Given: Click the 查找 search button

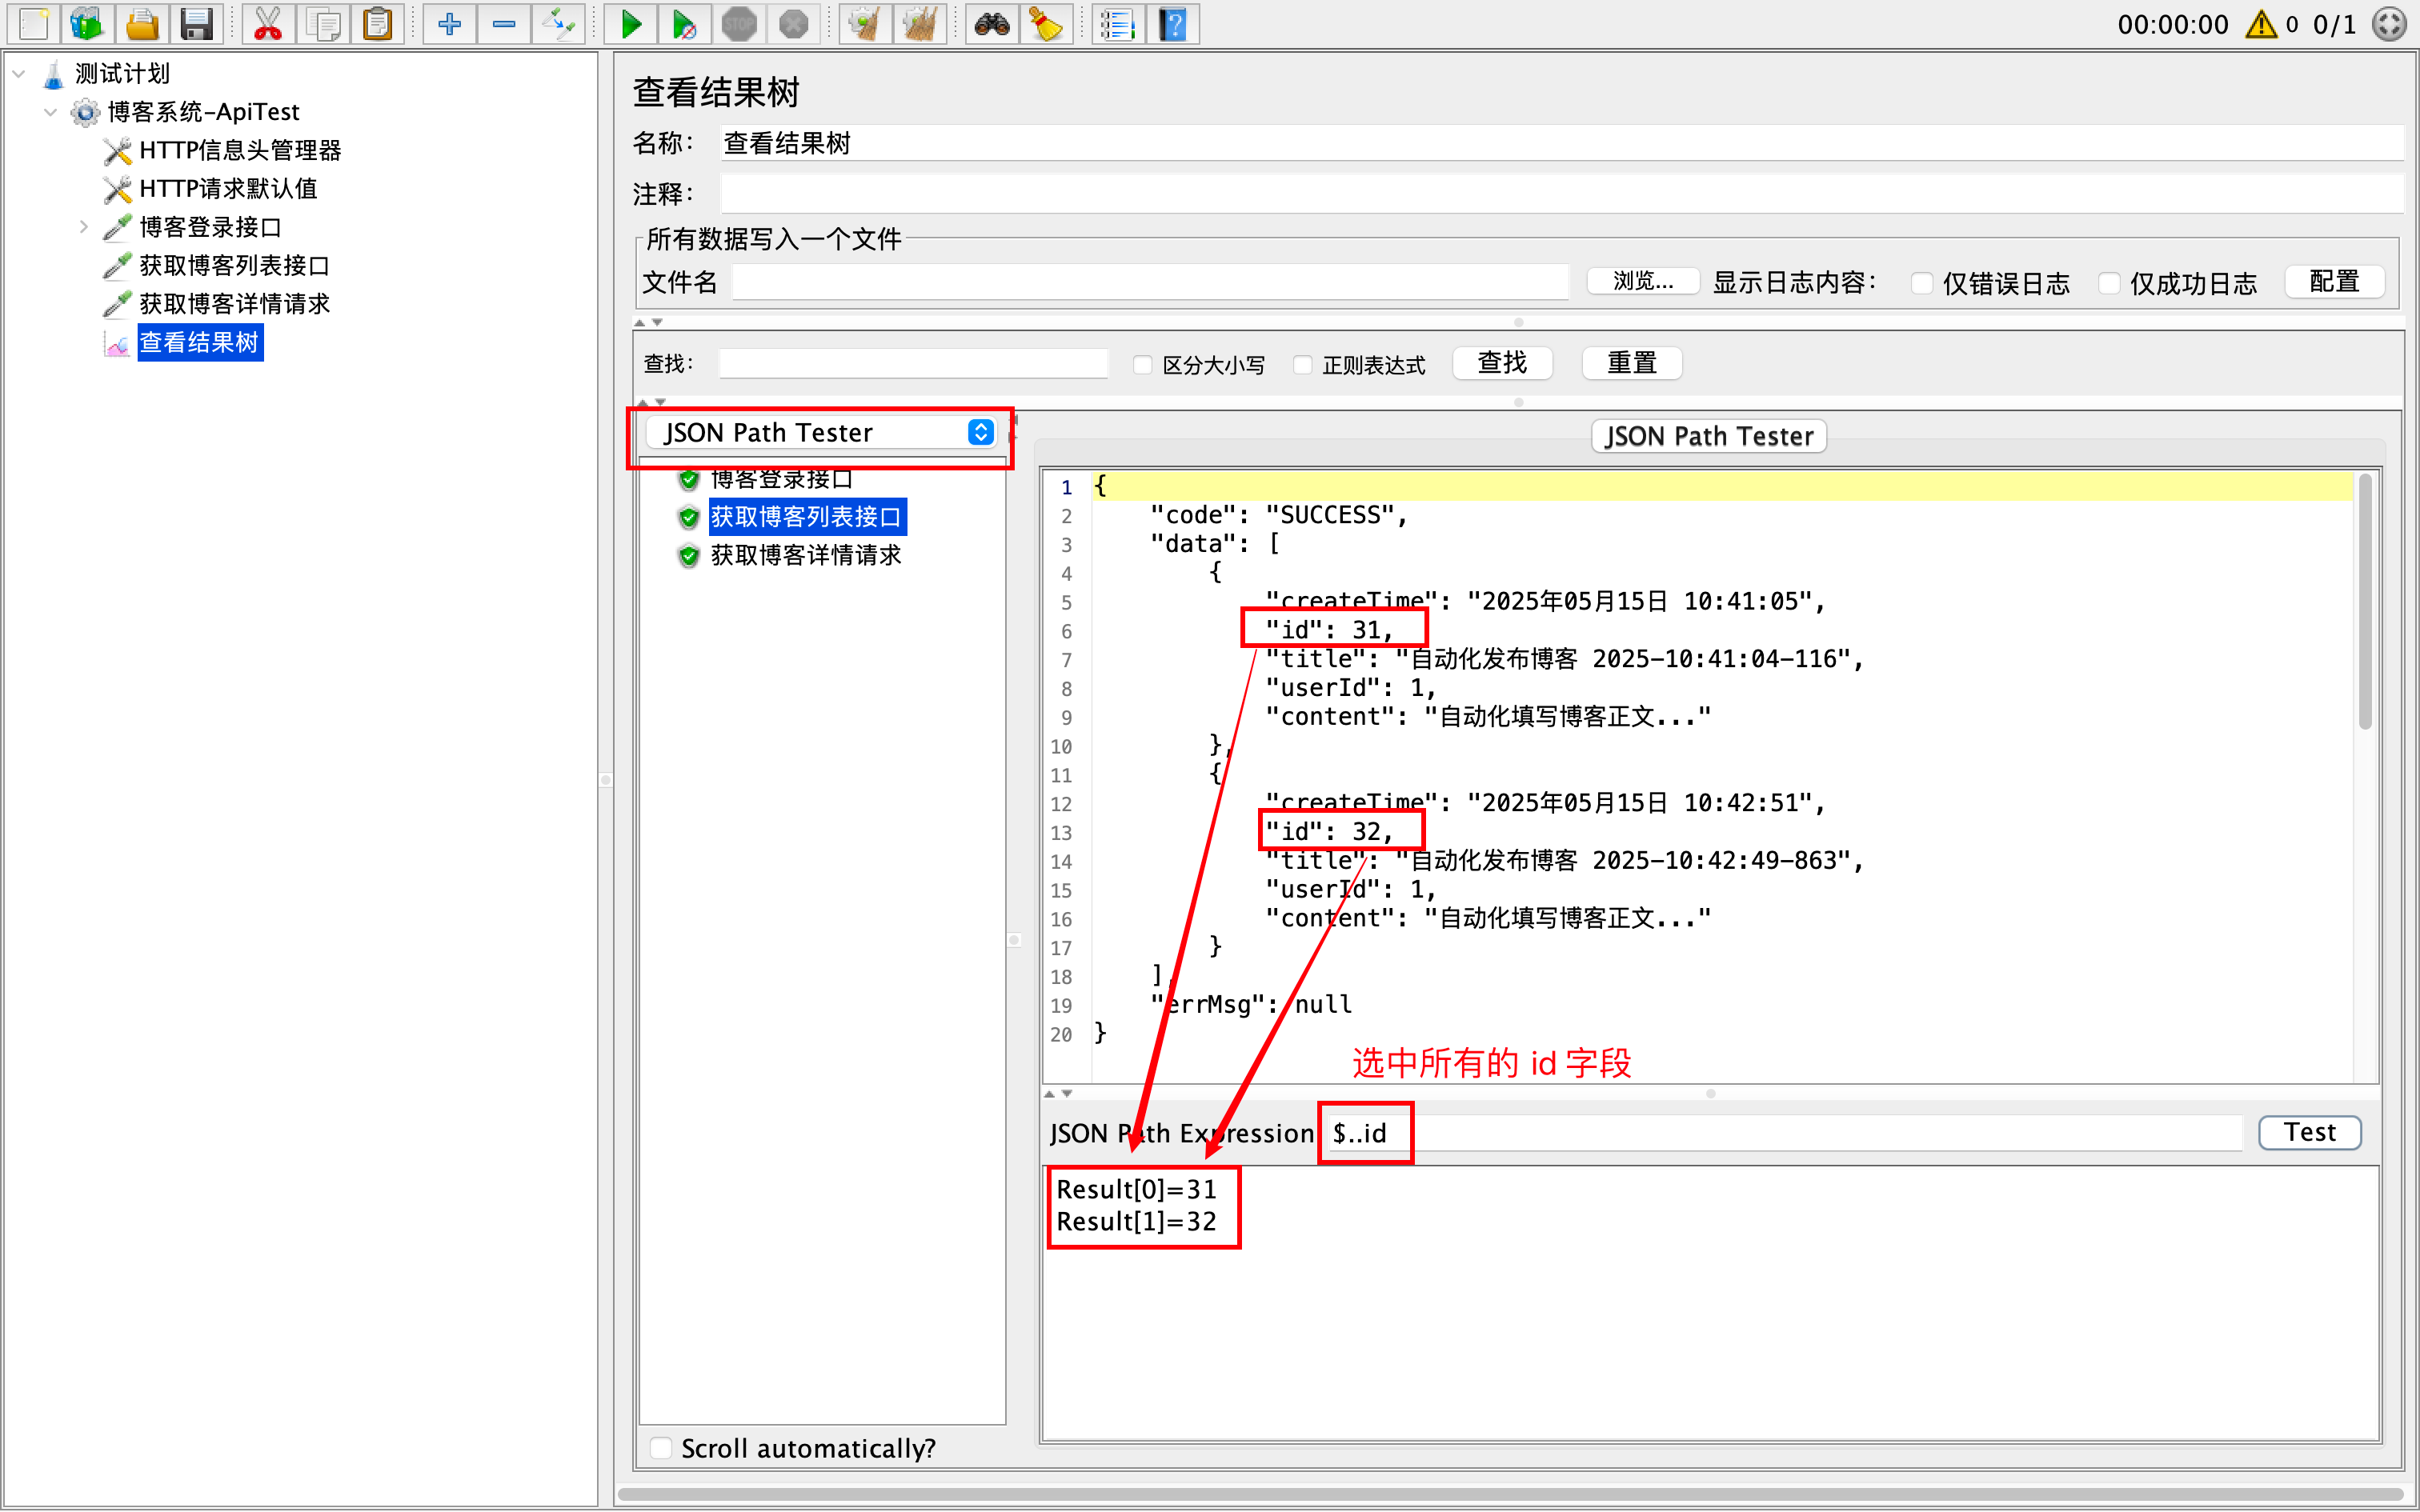Looking at the screenshot, I should (x=1502, y=363).
